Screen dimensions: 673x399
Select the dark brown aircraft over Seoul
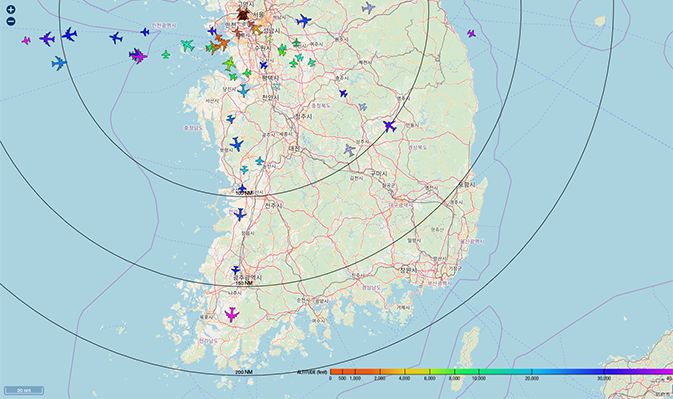pyautogui.click(x=243, y=15)
